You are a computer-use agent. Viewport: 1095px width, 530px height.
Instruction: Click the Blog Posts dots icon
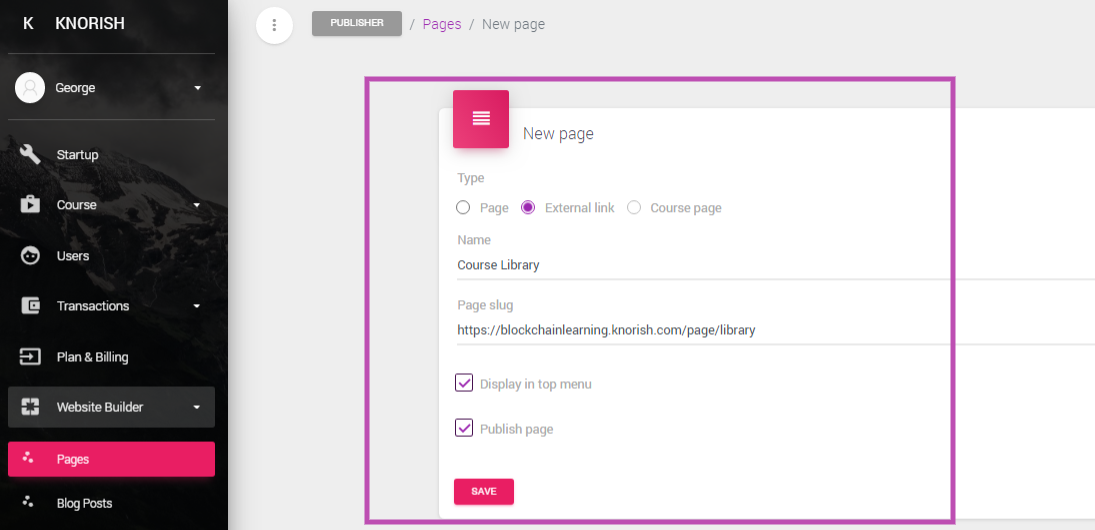(x=28, y=501)
